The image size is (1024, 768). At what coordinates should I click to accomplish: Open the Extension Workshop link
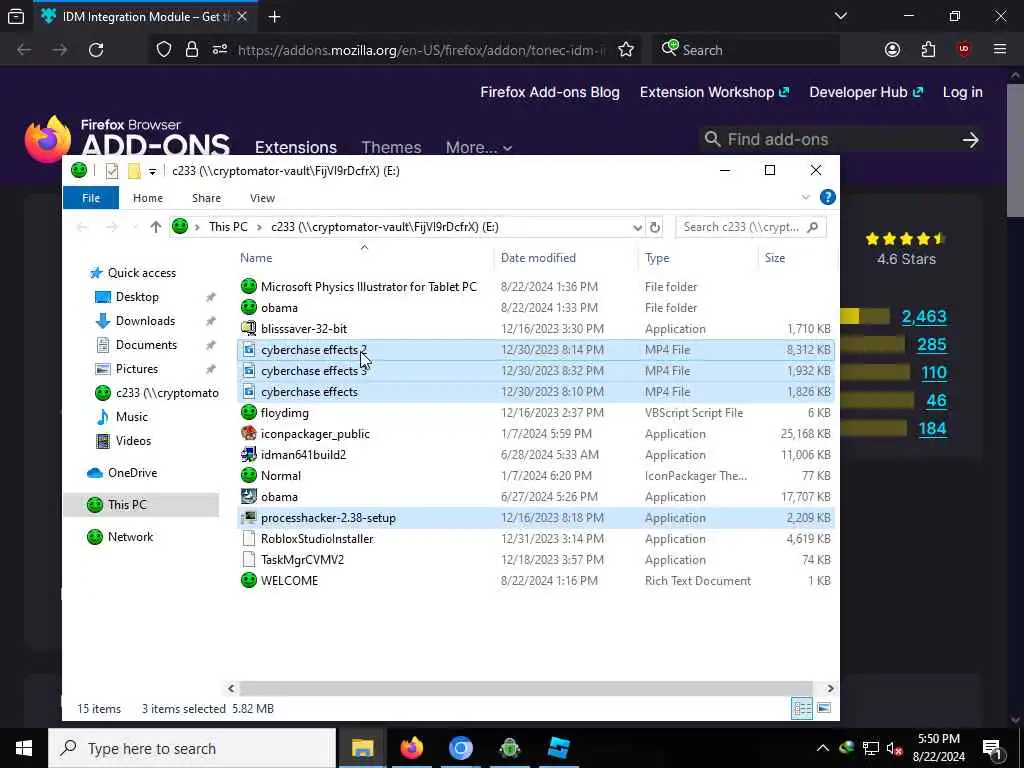[x=714, y=92]
